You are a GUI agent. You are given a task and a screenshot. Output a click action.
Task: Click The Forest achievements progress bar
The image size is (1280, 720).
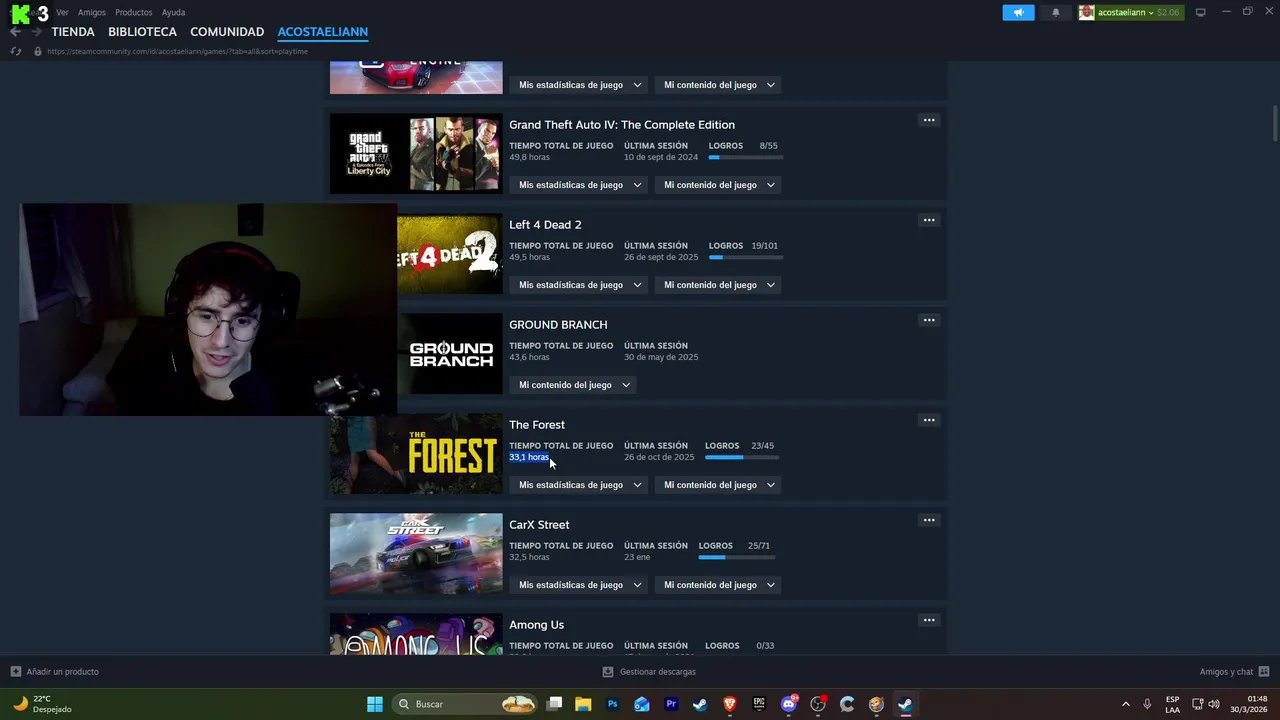[x=742, y=458]
